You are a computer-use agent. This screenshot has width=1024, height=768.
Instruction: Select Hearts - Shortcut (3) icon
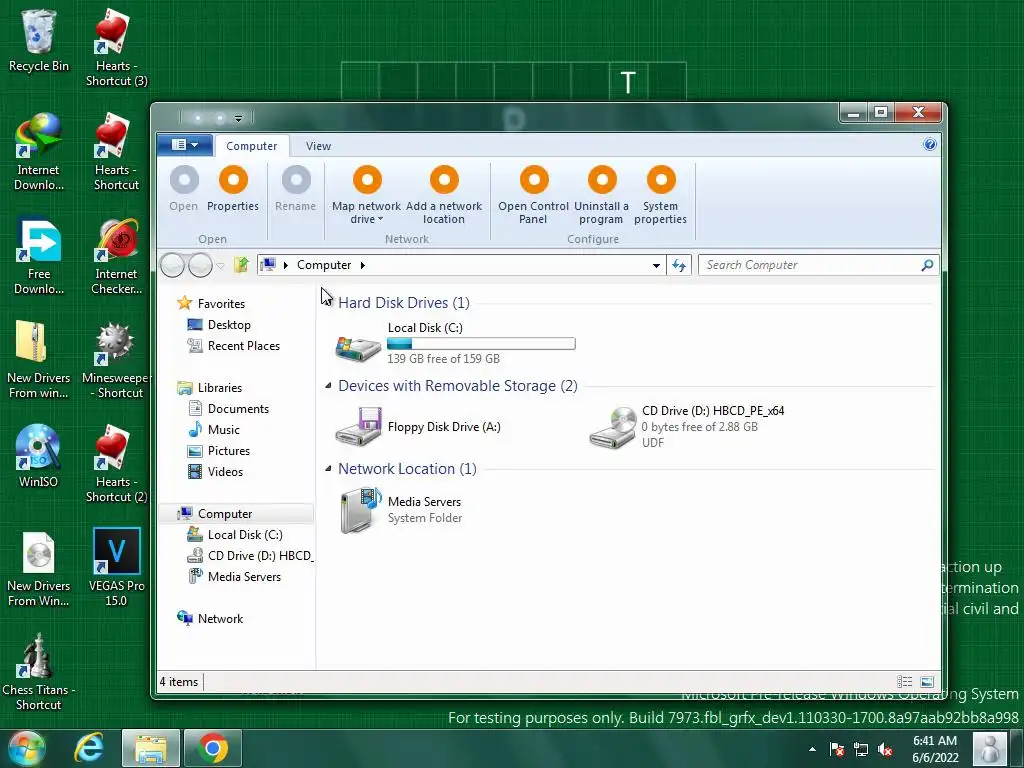click(116, 48)
